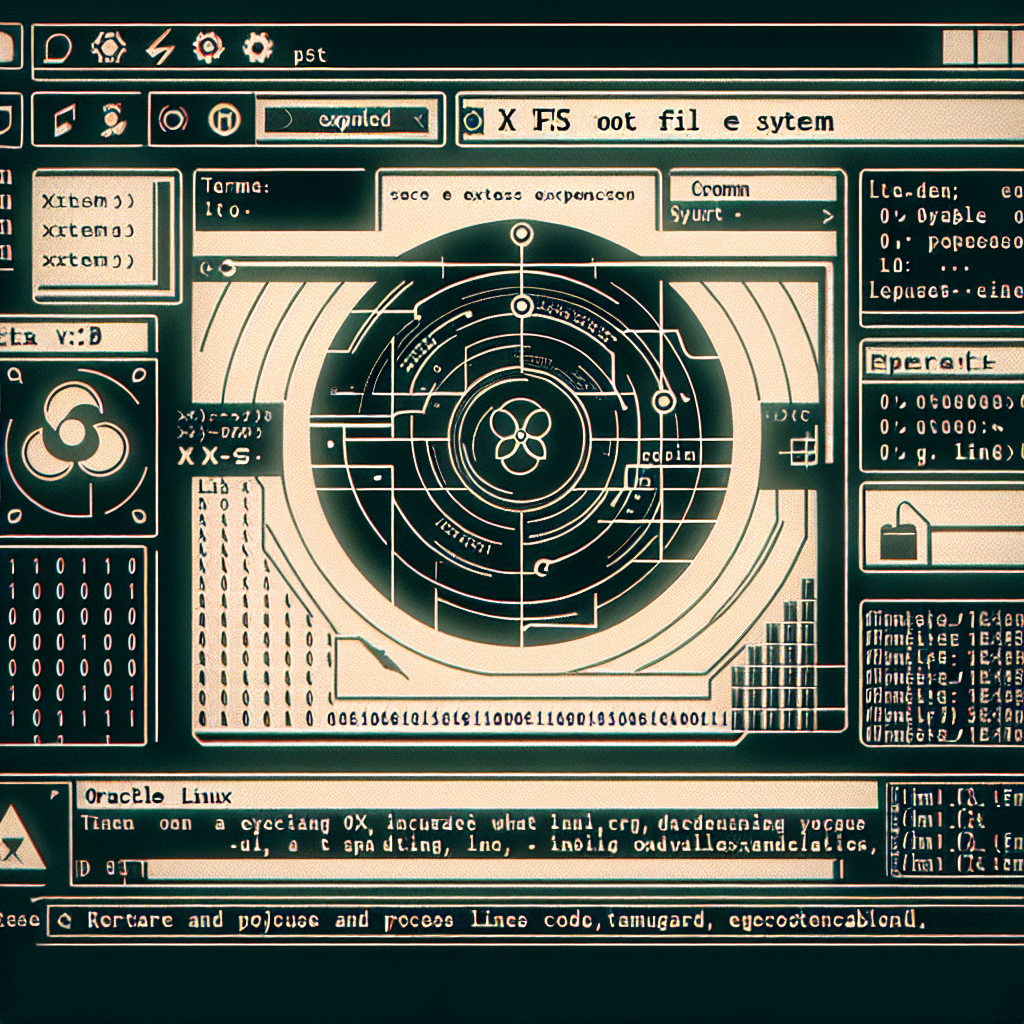Screen dimensions: 1024x1024
Task: Click the slider knob at left of the horizontal line
Action: point(227,268)
